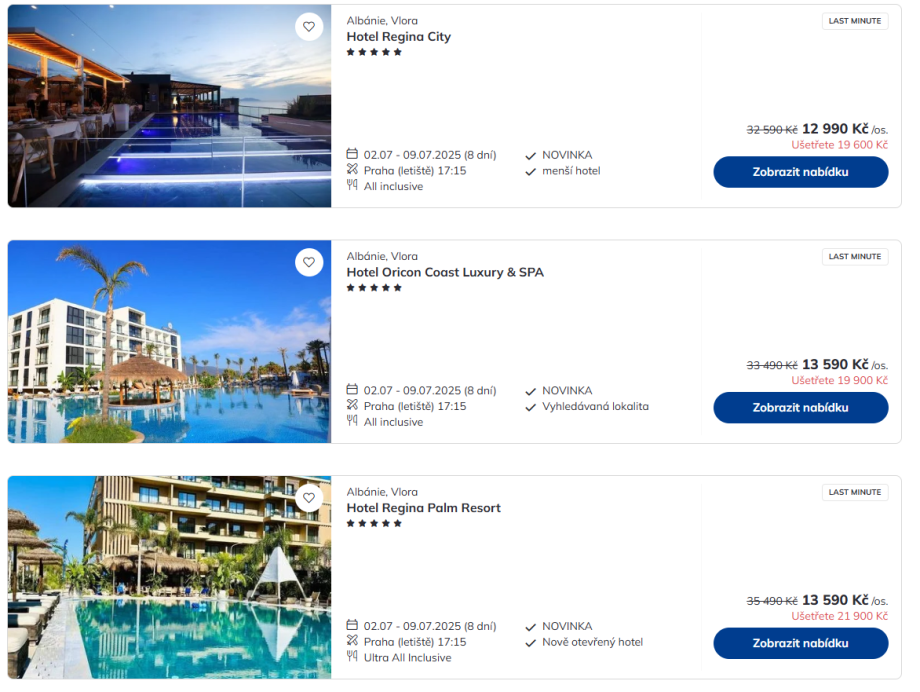Screen dimensions: 920x692
Task: Click calendar icon for Hotel Regina City dates
Action: [x=352, y=154]
